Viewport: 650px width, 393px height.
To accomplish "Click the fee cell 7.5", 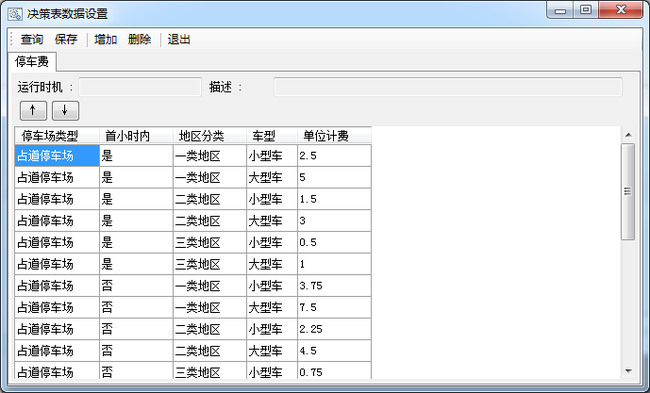I will click(x=334, y=307).
